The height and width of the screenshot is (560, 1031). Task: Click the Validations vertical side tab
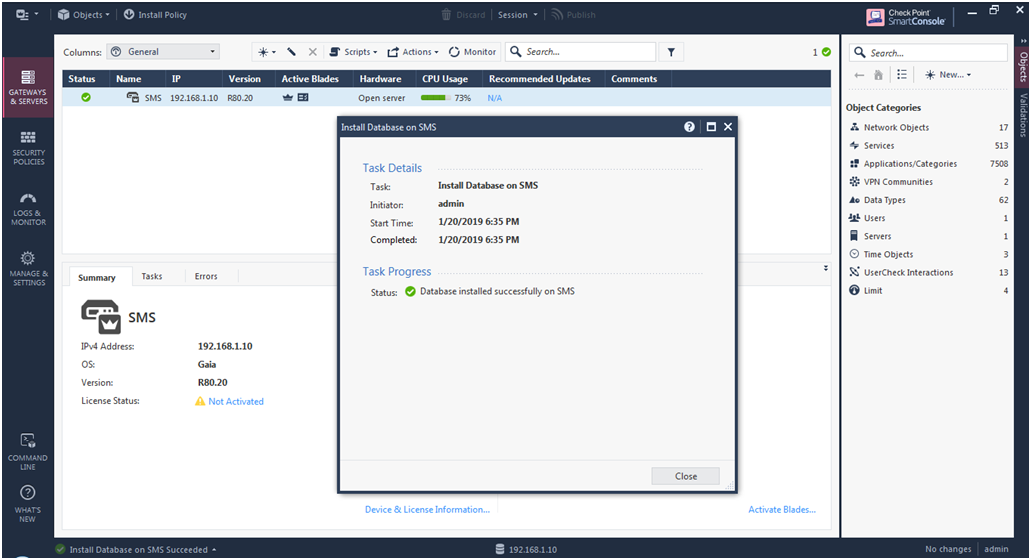1022,115
